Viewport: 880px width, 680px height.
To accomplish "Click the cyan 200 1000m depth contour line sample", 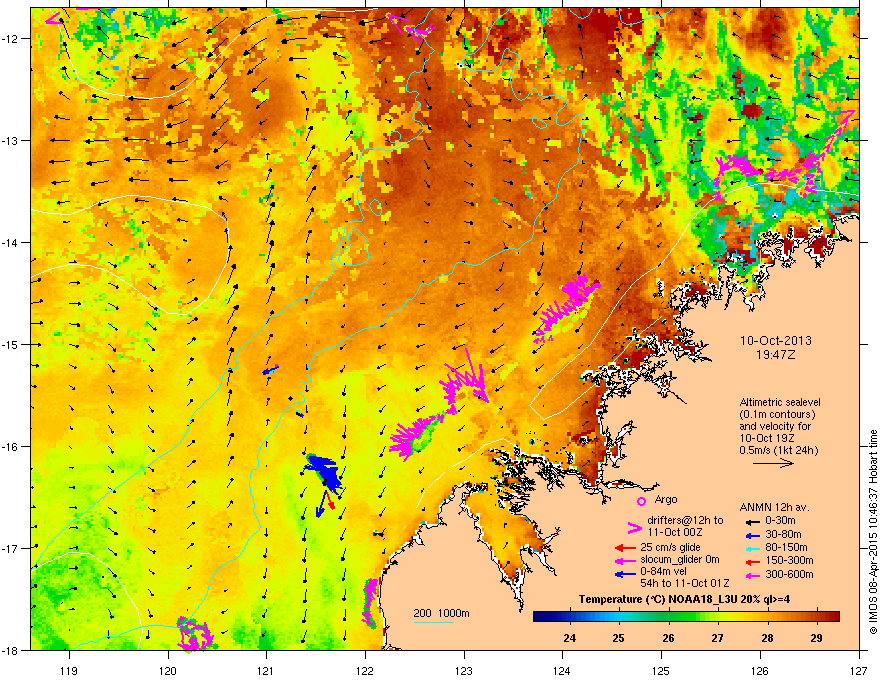I will click(434, 623).
